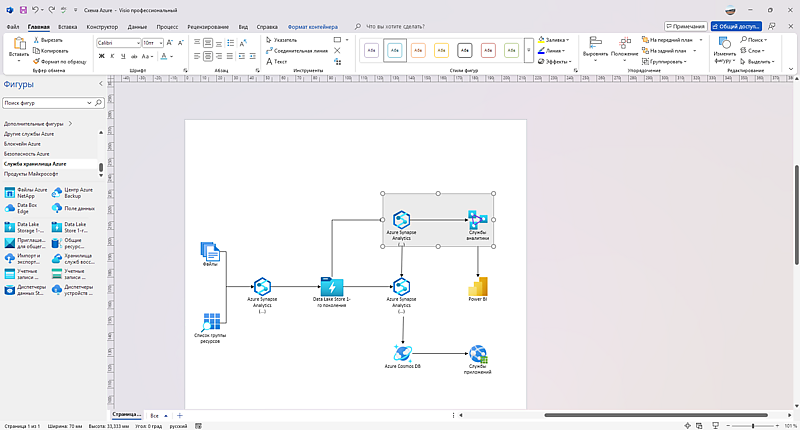The image size is (800, 430).
Task: Expand Дополнительные фигуры menu
Action: 70,123
